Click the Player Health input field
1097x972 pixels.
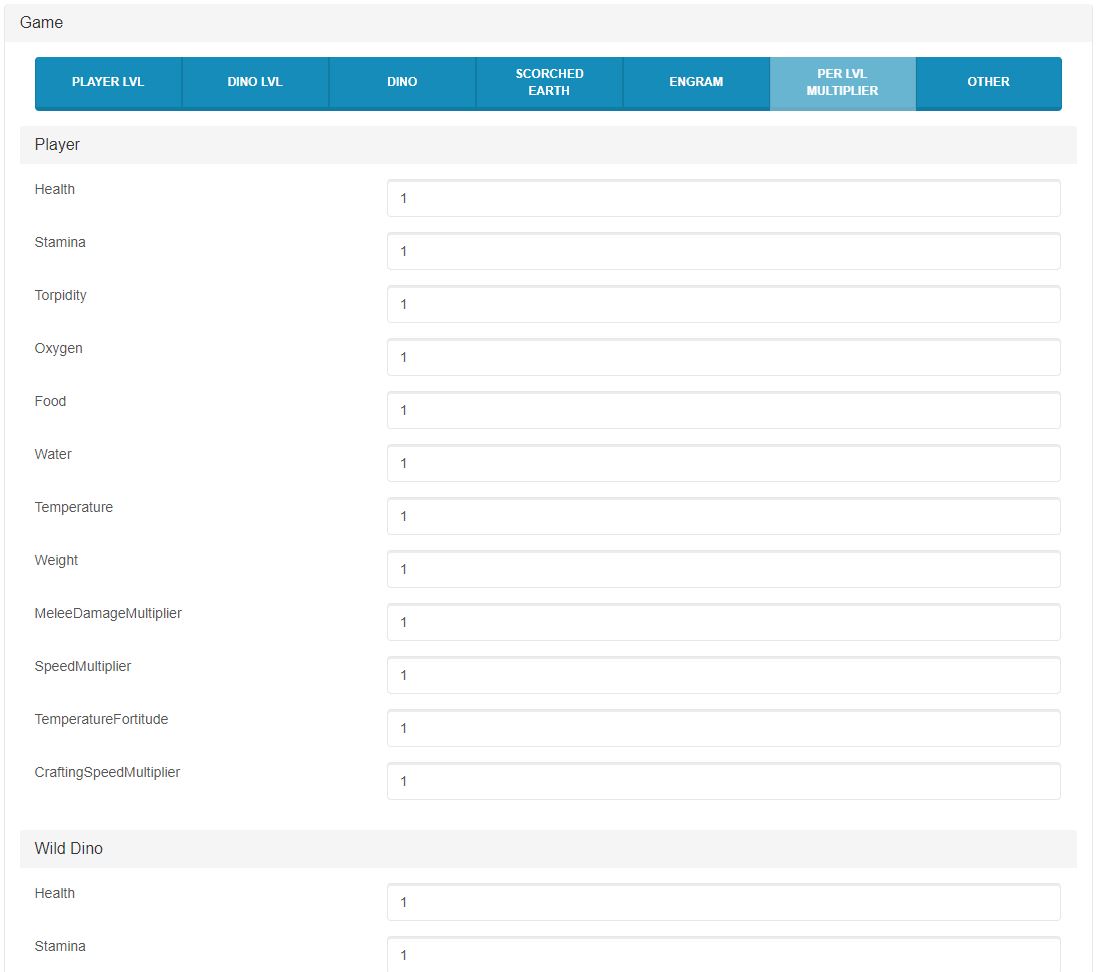pos(723,199)
